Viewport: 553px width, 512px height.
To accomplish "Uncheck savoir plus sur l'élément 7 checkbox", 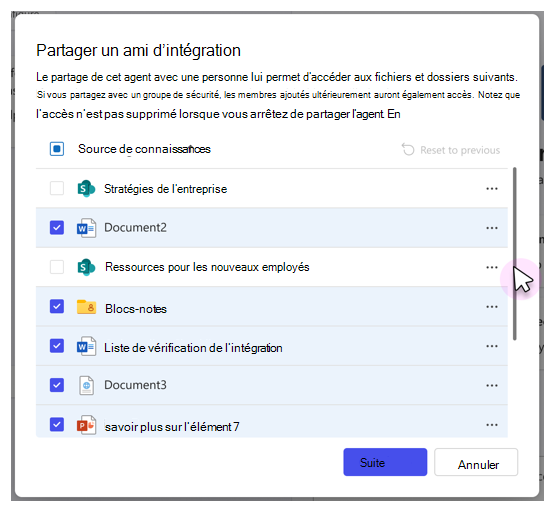I will click(57, 425).
